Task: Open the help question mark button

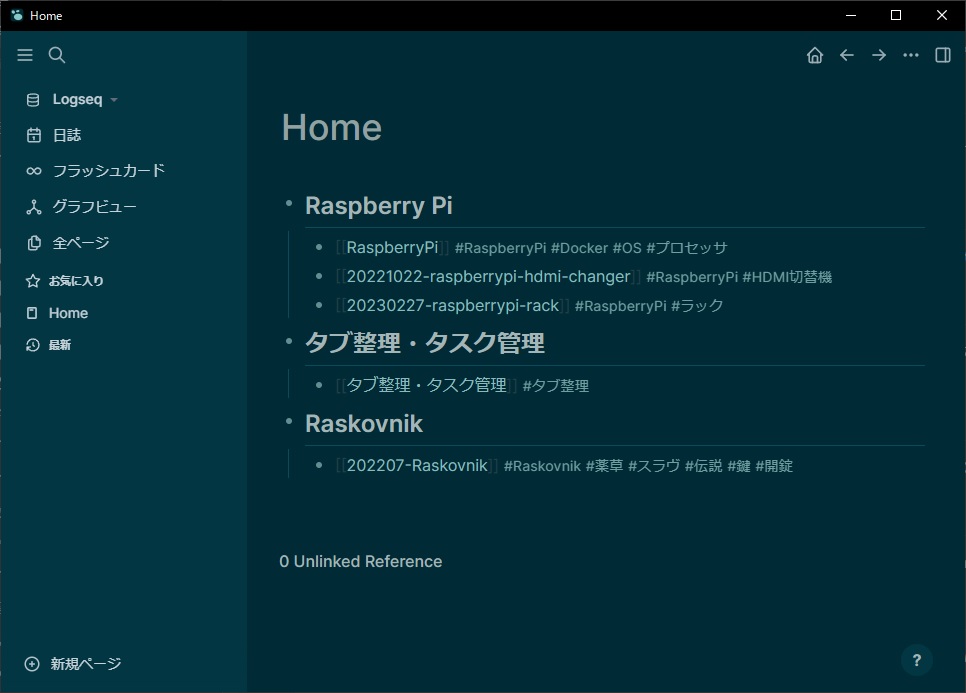Action: tap(917, 660)
